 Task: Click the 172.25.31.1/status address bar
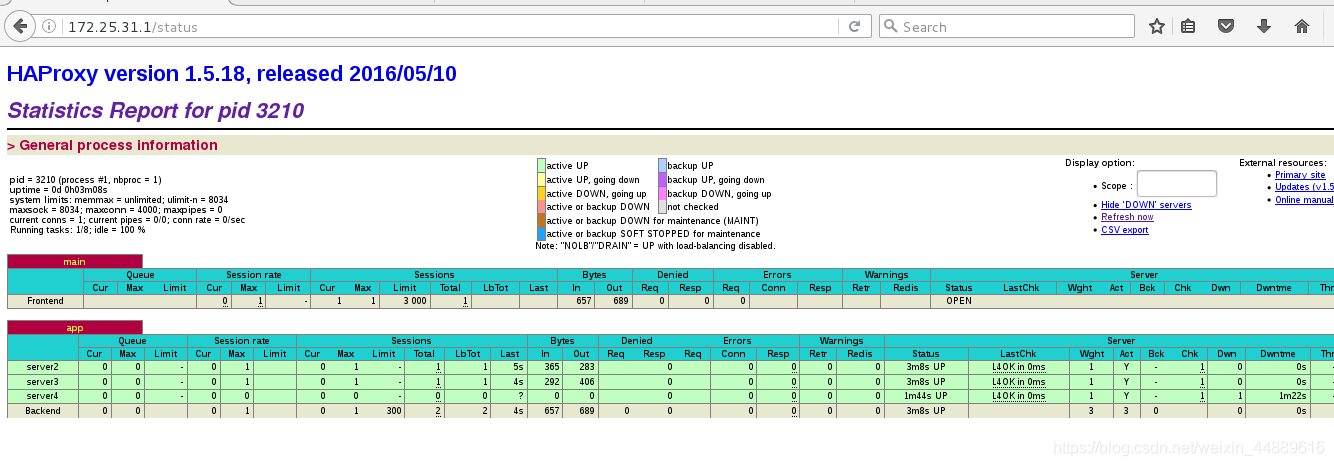[x=450, y=27]
